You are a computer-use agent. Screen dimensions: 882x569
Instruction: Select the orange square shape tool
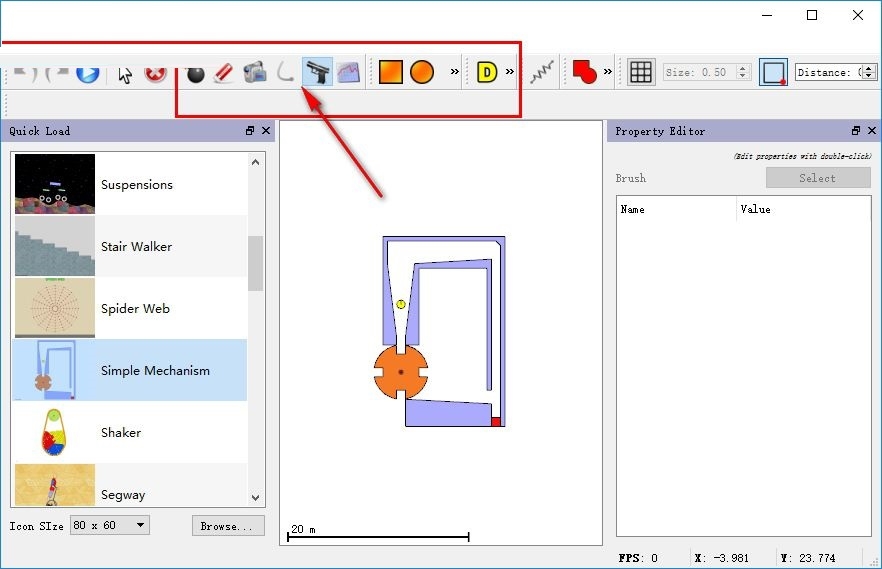pos(390,72)
